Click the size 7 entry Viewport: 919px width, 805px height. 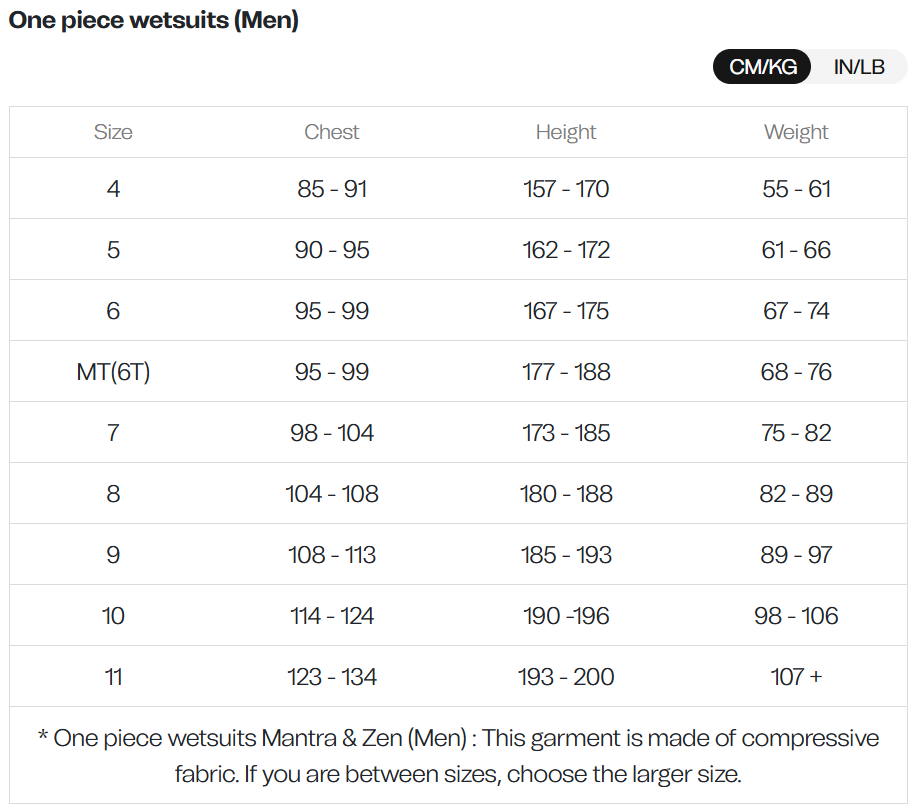[113, 432]
